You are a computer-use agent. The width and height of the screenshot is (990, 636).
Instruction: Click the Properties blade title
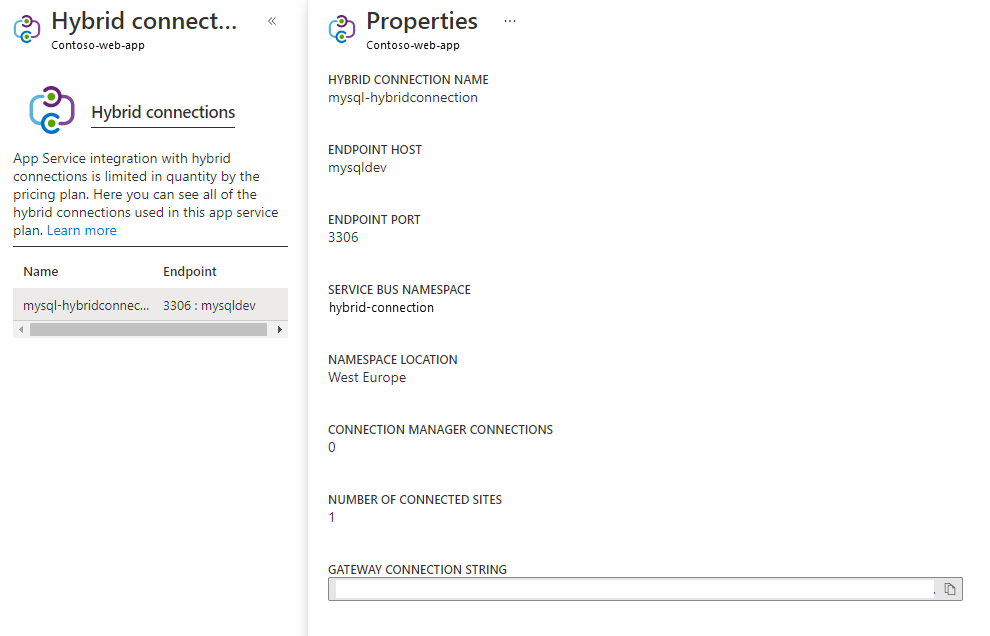(x=422, y=21)
